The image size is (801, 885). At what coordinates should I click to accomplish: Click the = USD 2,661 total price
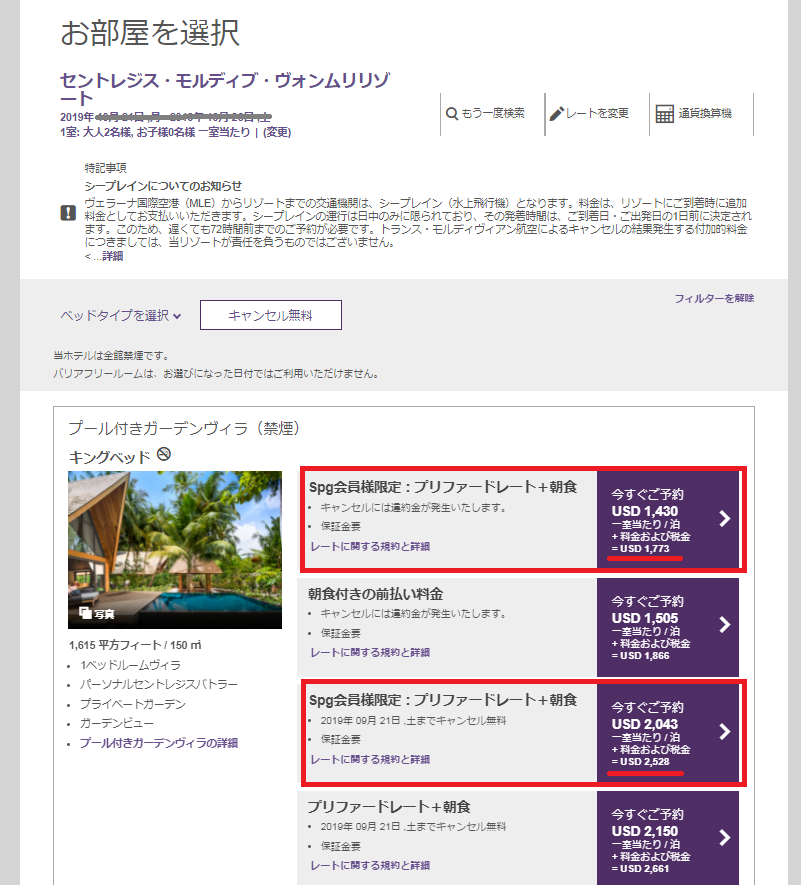[641, 869]
